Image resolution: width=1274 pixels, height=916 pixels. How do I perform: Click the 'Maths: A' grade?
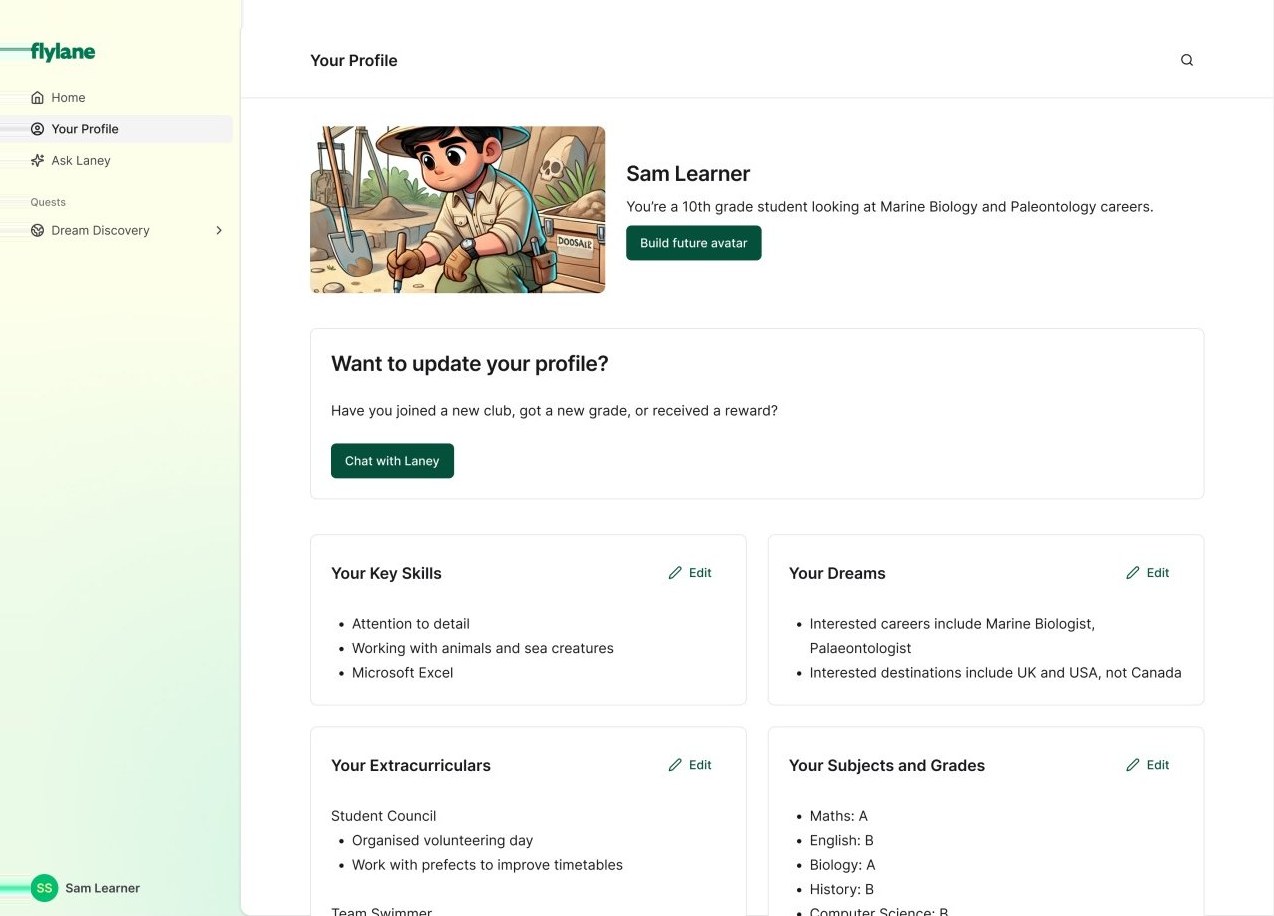[839, 816]
